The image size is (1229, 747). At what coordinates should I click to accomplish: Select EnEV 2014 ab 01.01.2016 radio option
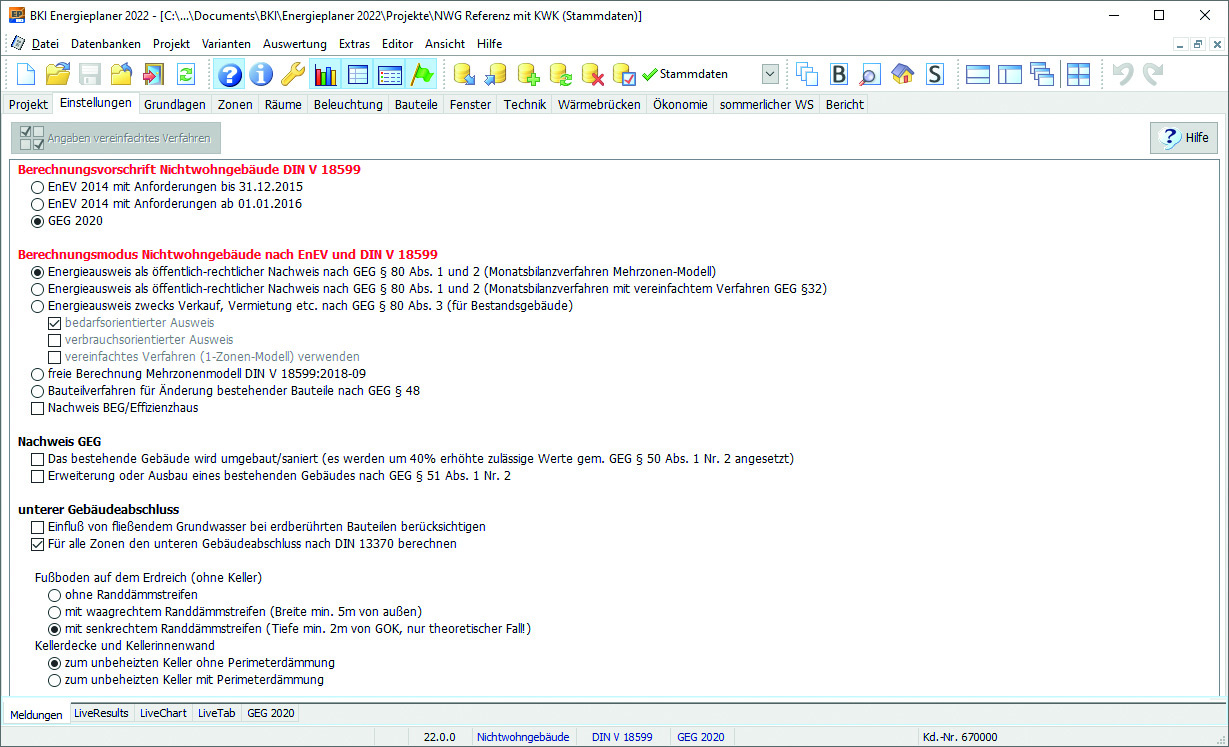pos(38,204)
